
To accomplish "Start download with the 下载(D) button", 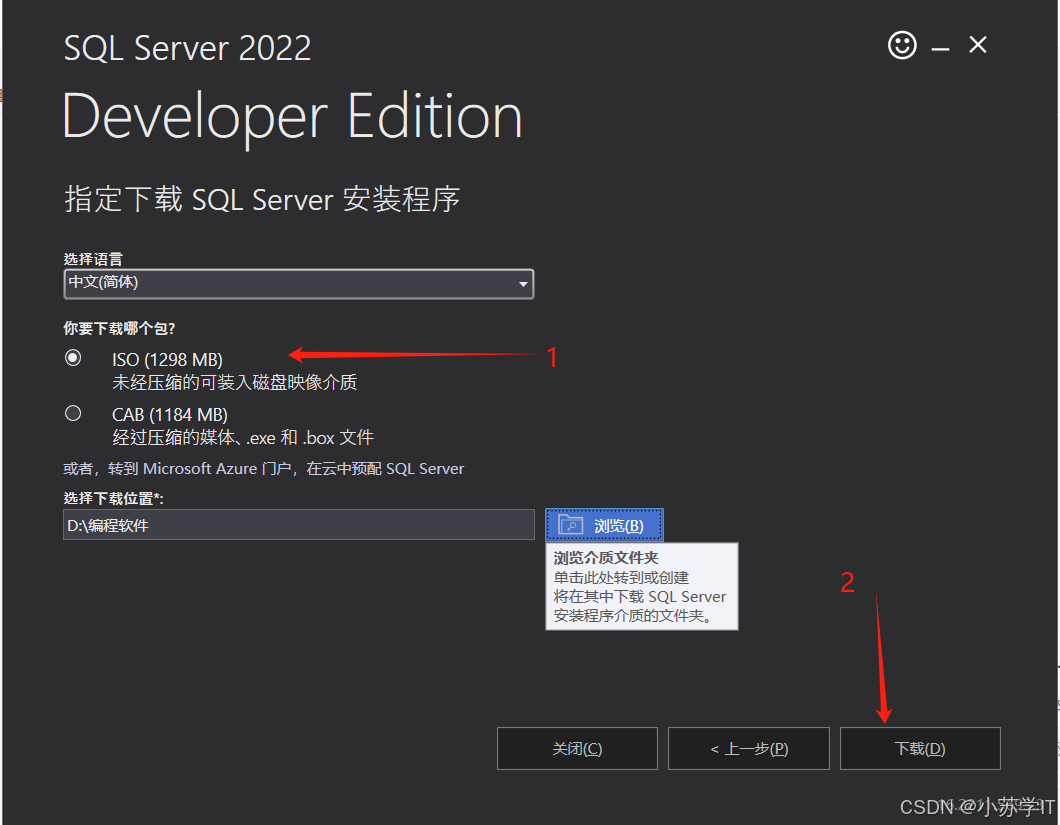I will [x=920, y=749].
